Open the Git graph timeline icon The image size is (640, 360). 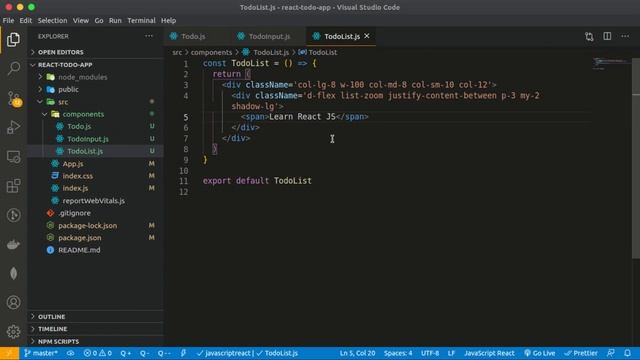[13, 215]
